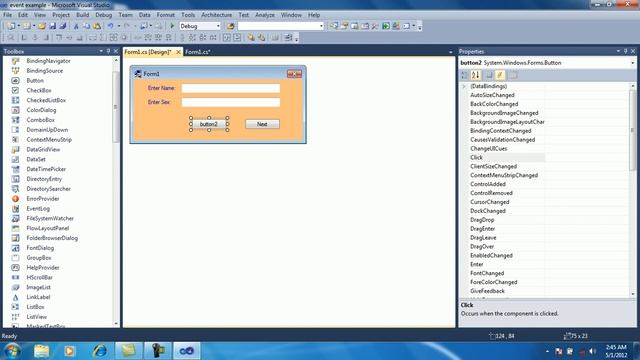Click the Toolbox vertical scrollbar thumb
640x360 pixels.
[116, 107]
